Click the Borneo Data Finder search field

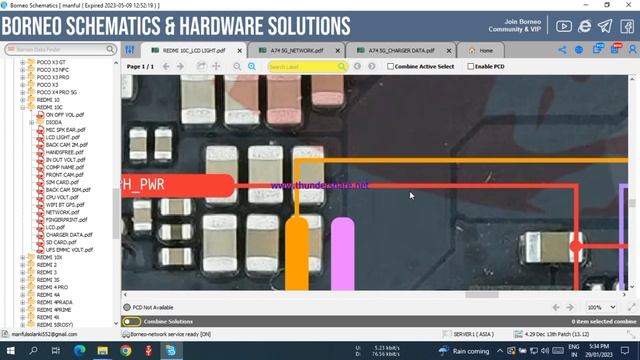(60, 49)
